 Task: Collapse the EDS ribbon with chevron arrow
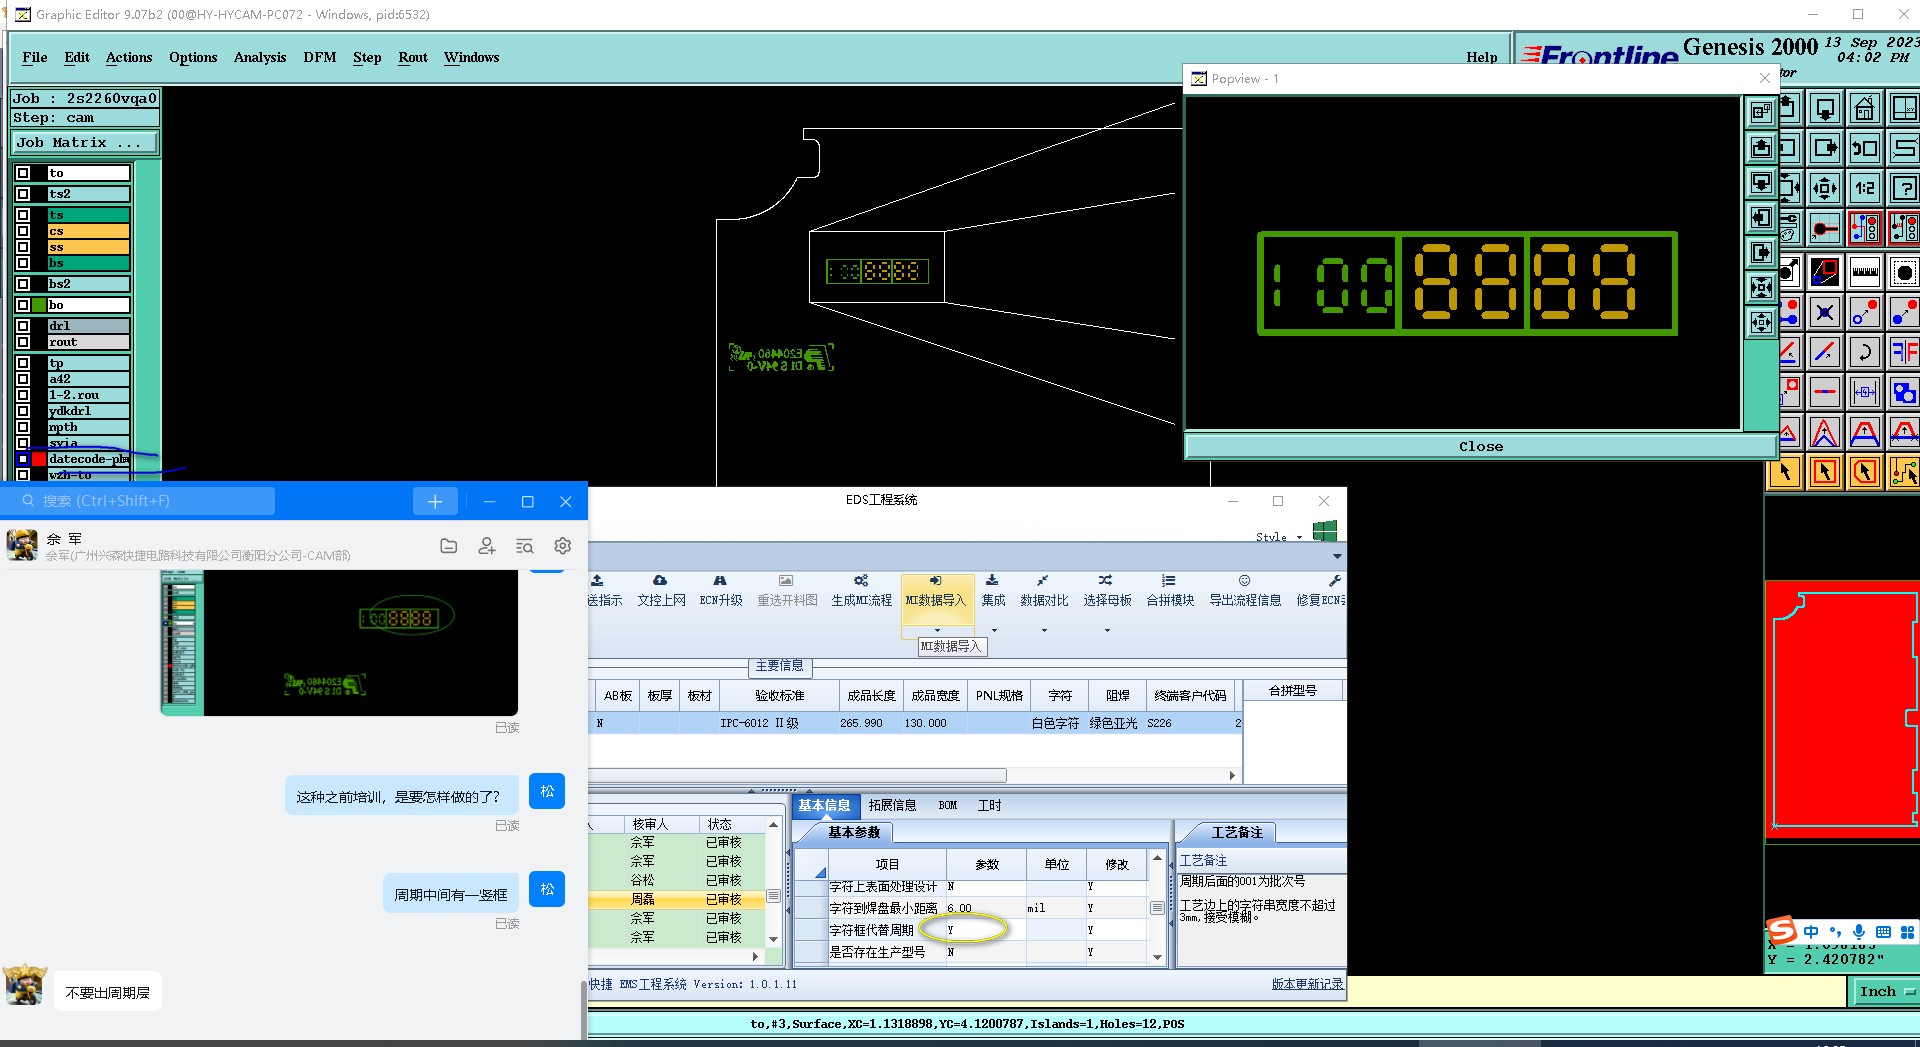(x=1337, y=556)
